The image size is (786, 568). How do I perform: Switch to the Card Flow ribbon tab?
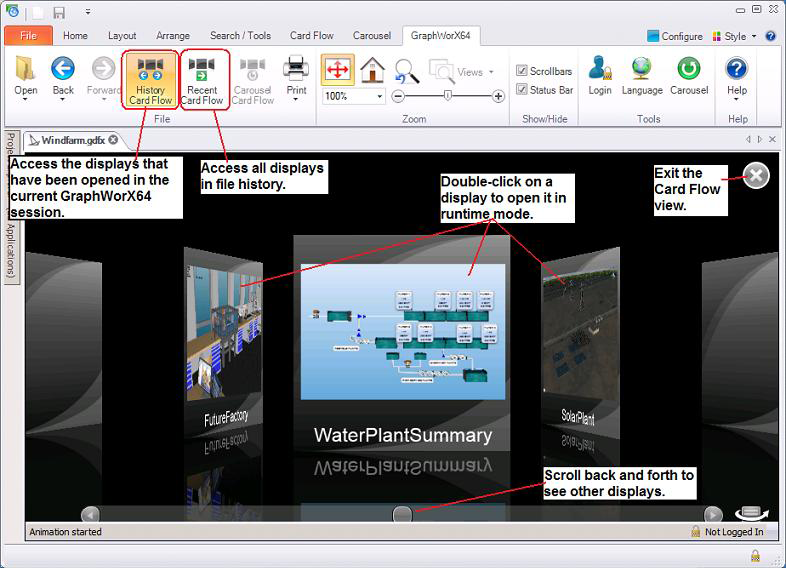(312, 36)
